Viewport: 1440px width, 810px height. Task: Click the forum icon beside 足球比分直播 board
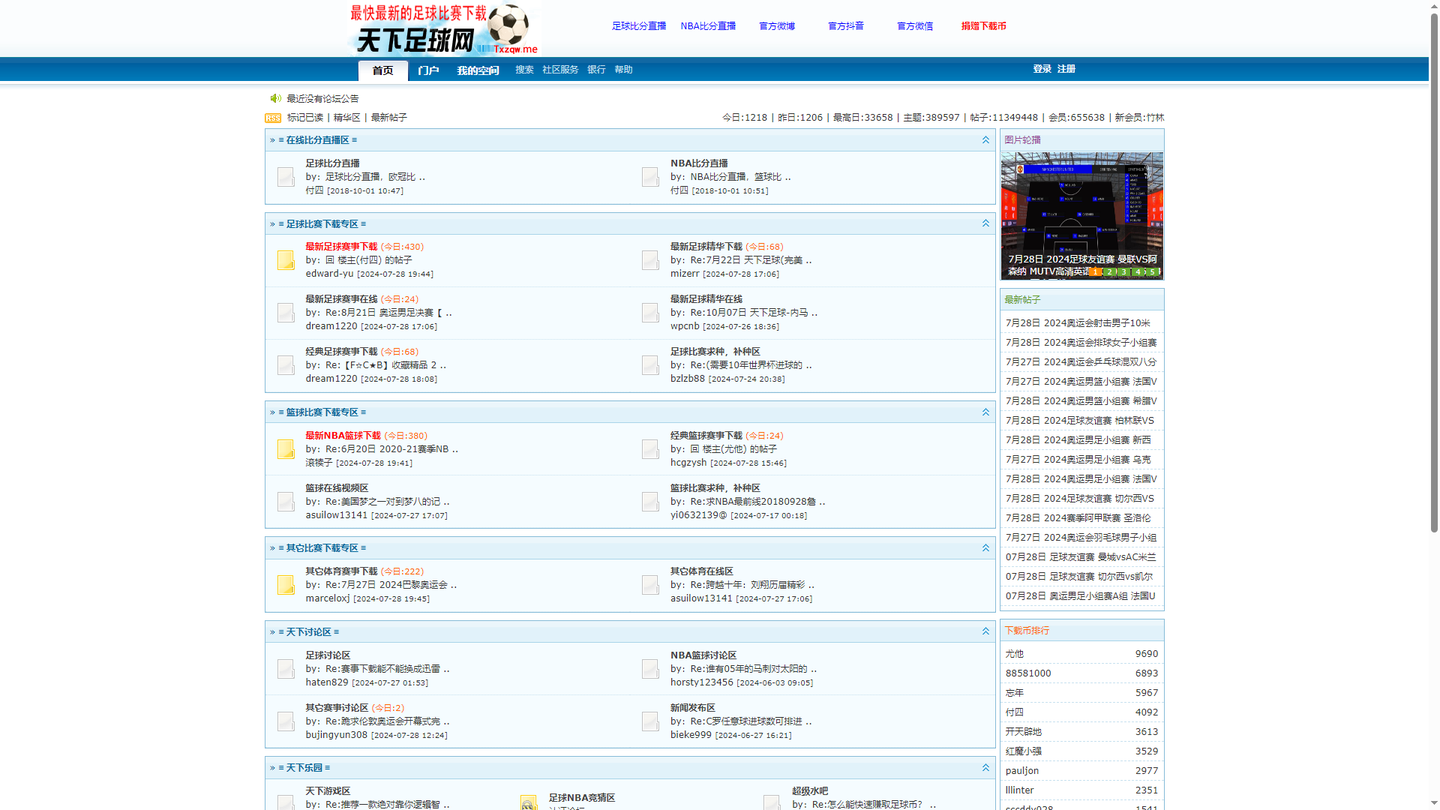pos(286,177)
